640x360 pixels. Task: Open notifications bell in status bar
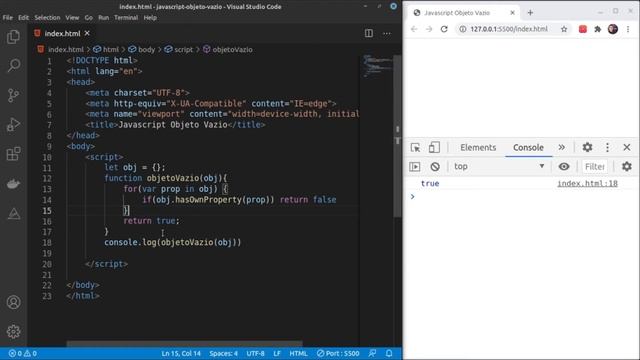pos(389,353)
